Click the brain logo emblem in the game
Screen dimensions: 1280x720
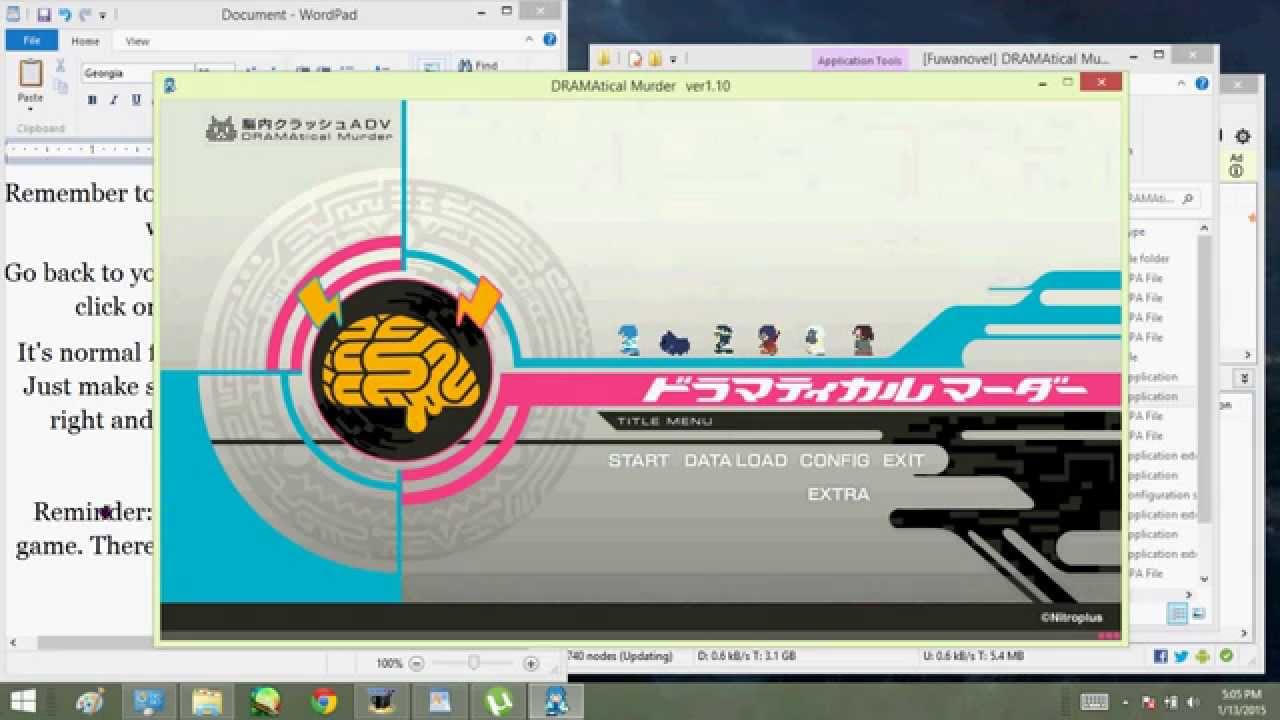point(401,370)
